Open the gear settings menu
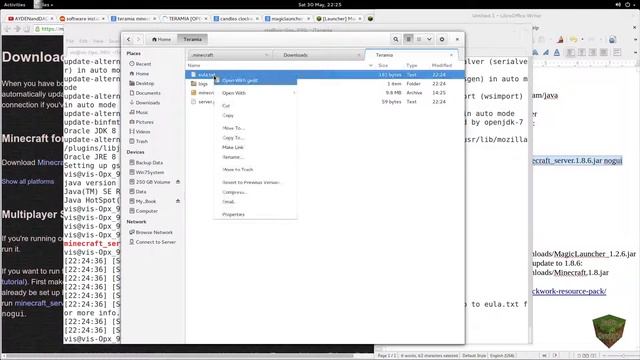Viewport: 640px width, 360px height. point(442,39)
